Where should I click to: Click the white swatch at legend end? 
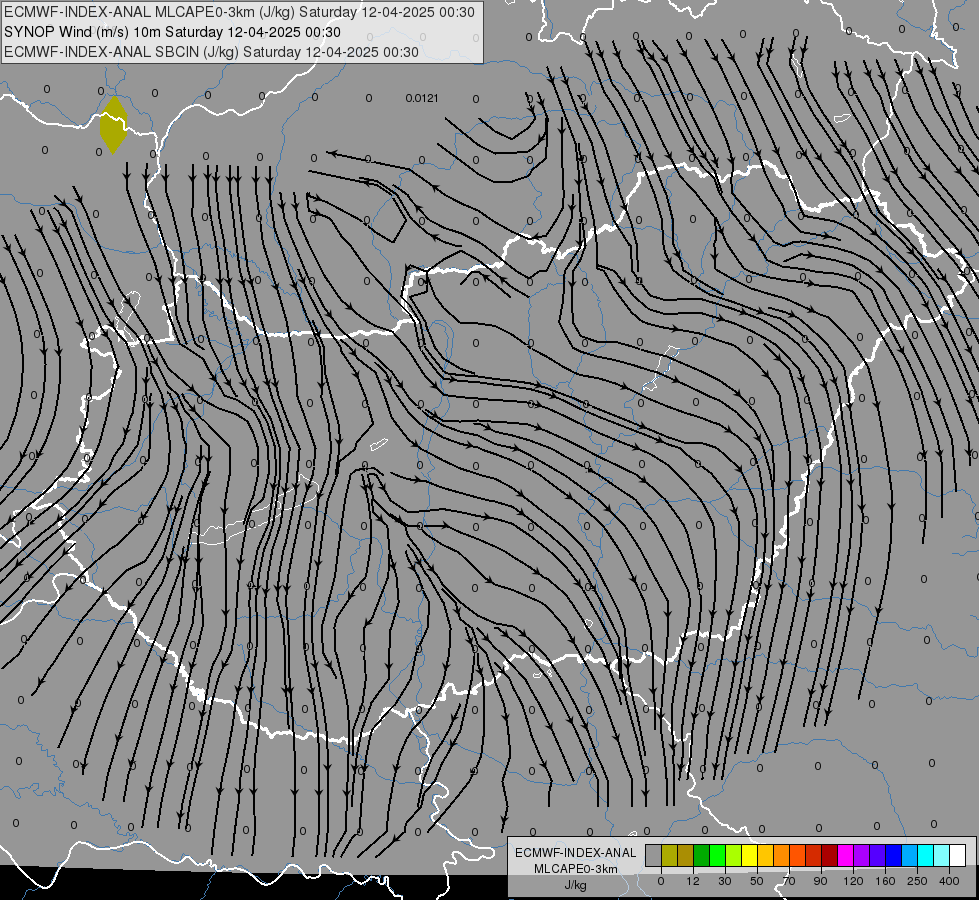[x=958, y=855]
